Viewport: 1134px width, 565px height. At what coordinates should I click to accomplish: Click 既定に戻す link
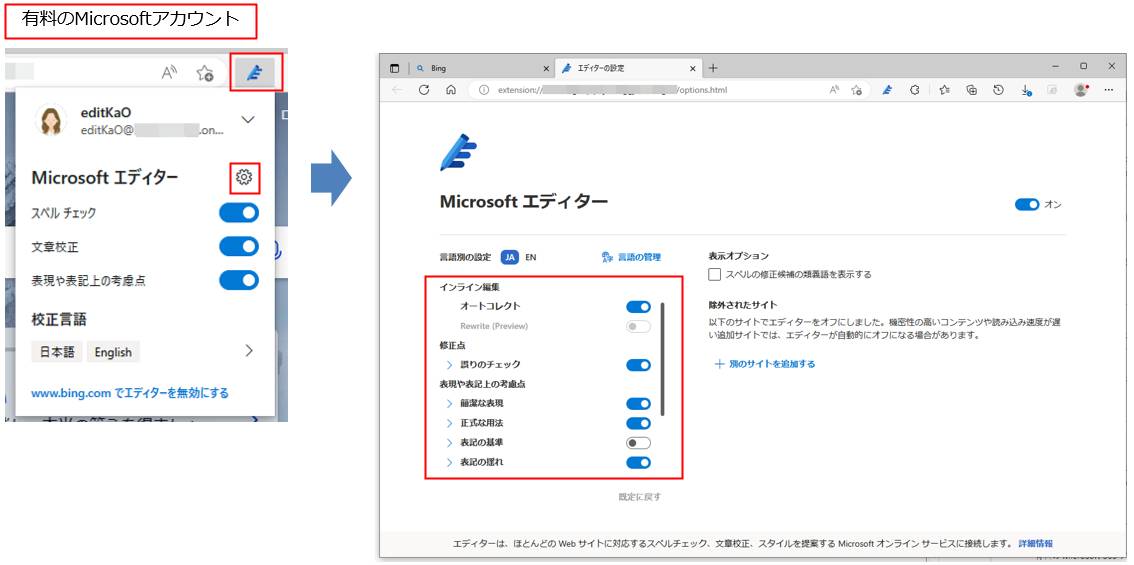(x=639, y=497)
